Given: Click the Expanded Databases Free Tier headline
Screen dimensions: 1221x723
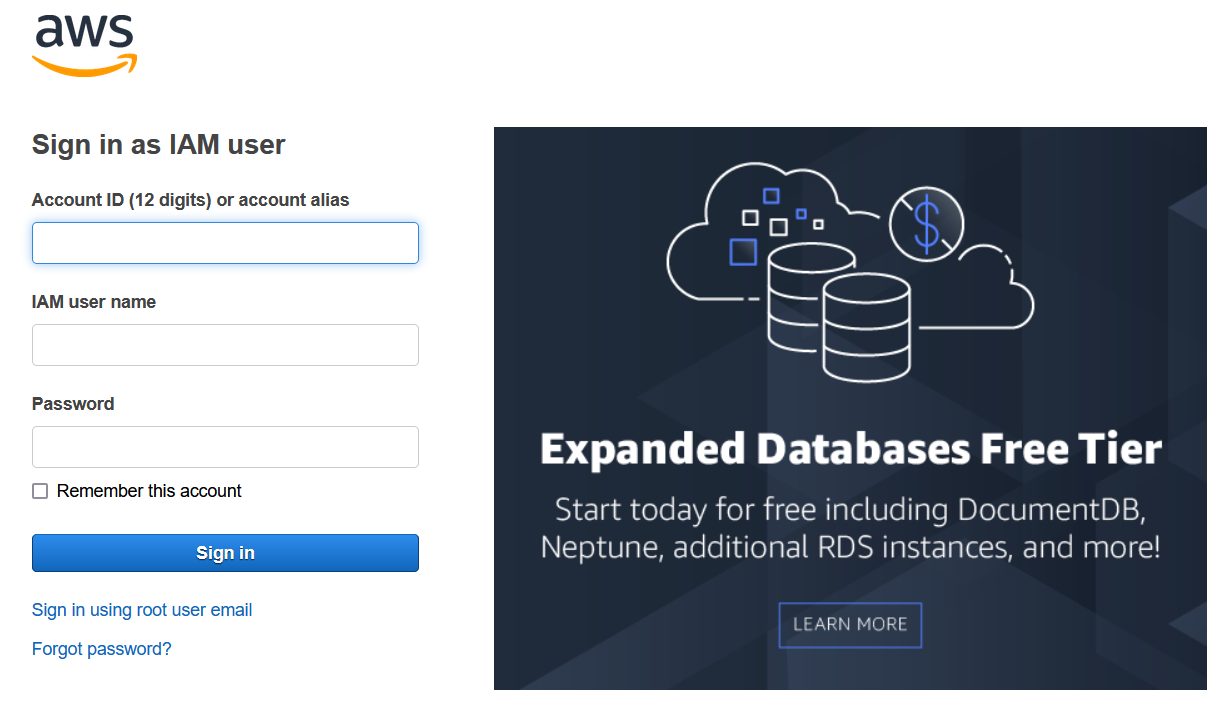Looking at the screenshot, I should click(851, 449).
